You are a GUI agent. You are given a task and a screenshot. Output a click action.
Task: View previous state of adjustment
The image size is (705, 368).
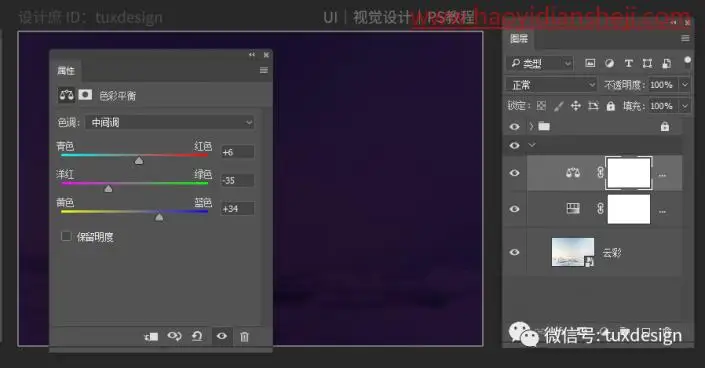pos(174,336)
